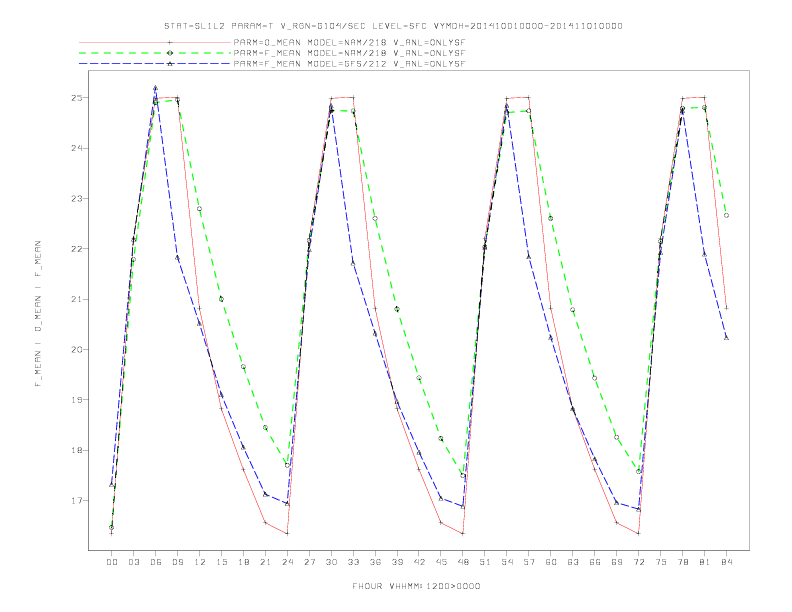Click the x-axis tick label 81

pos(705,562)
